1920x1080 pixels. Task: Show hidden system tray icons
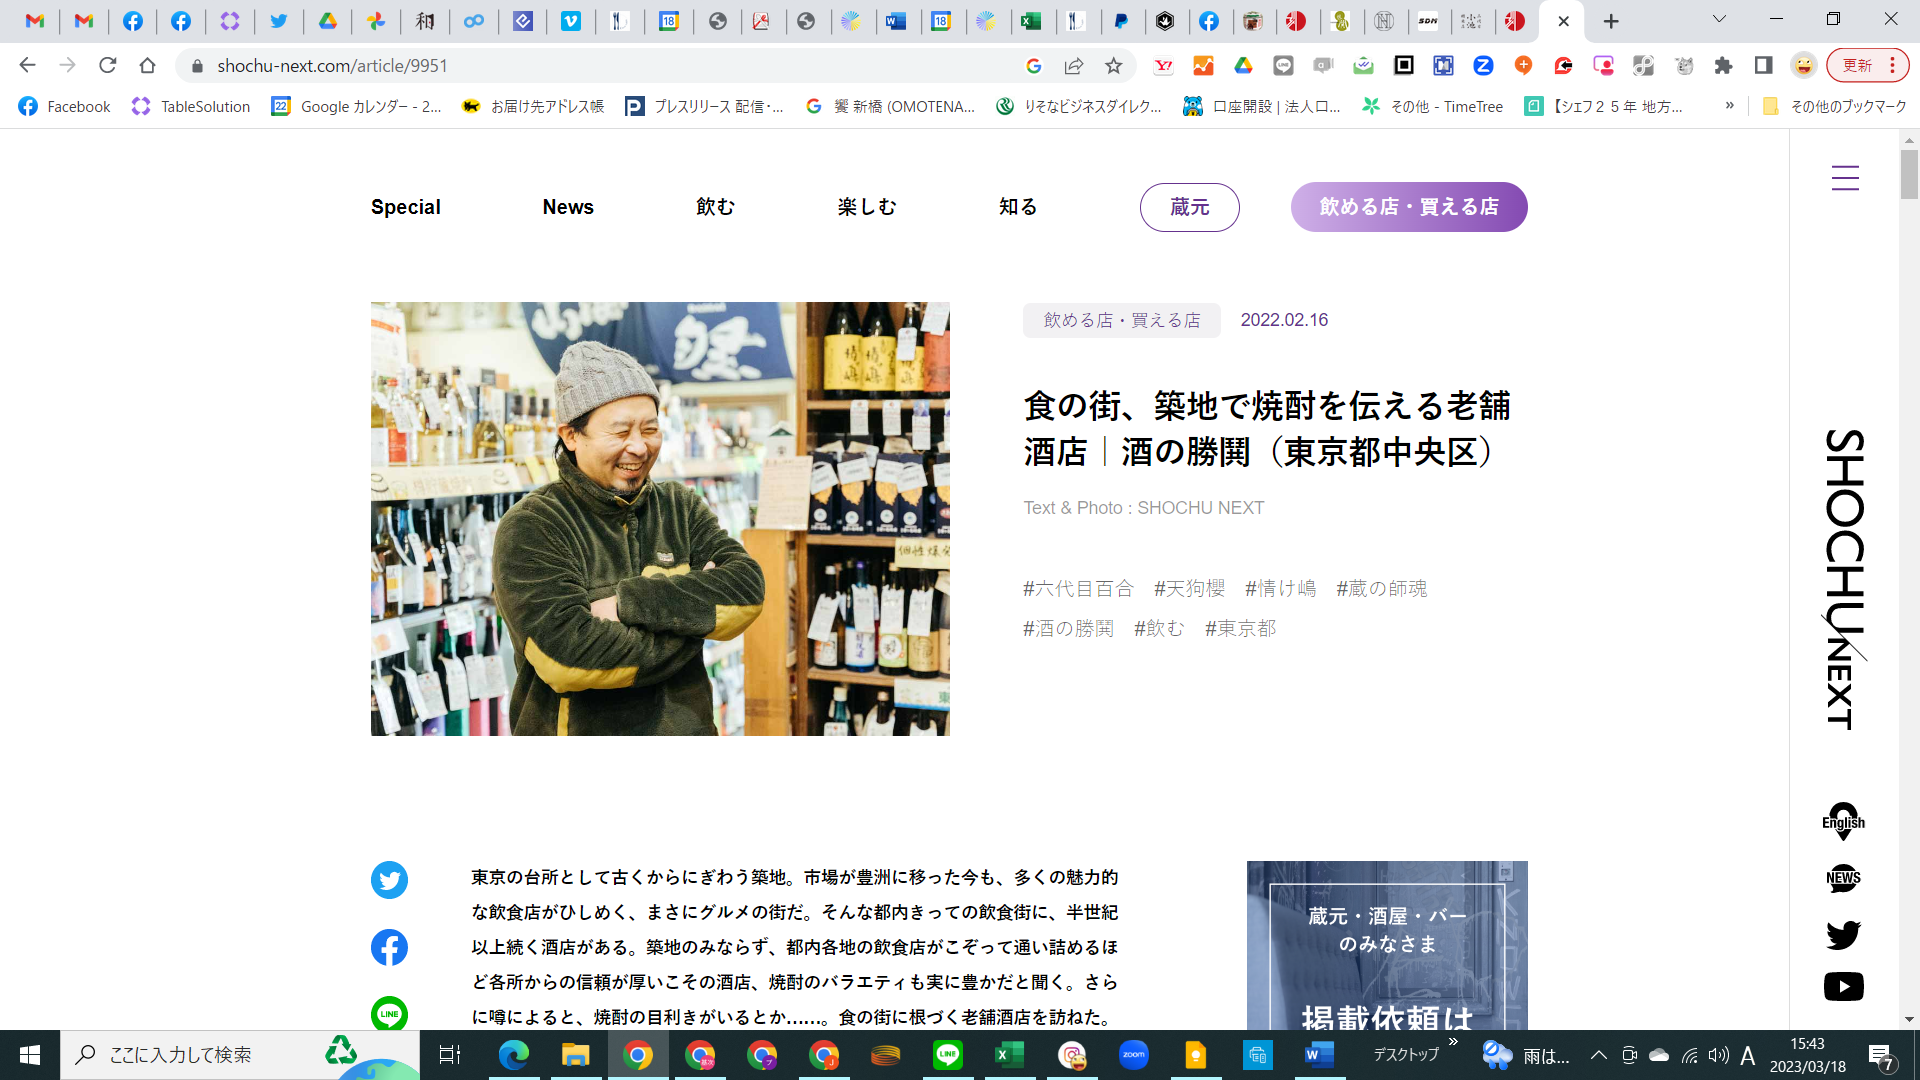1598,1055
